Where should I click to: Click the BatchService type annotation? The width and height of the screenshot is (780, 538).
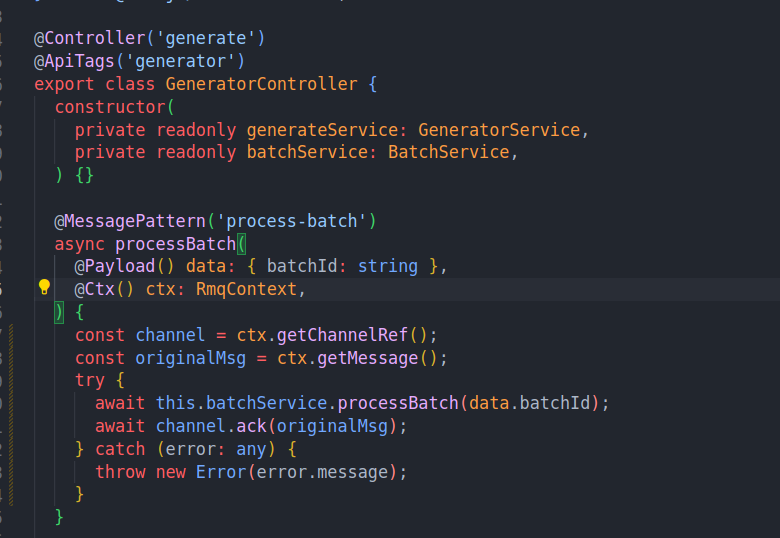pyautogui.click(x=449, y=153)
